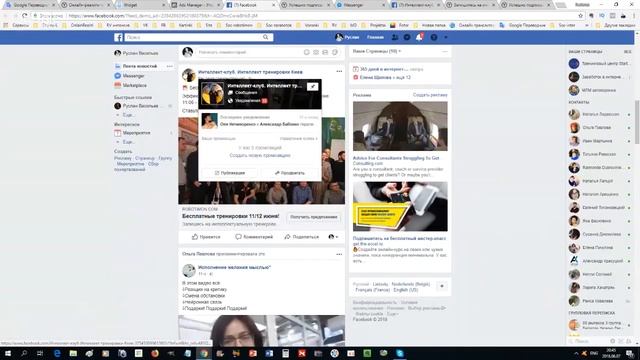Screen dimensions: 640x360
Task: Click Продвигать button in hover card
Action: point(290,173)
